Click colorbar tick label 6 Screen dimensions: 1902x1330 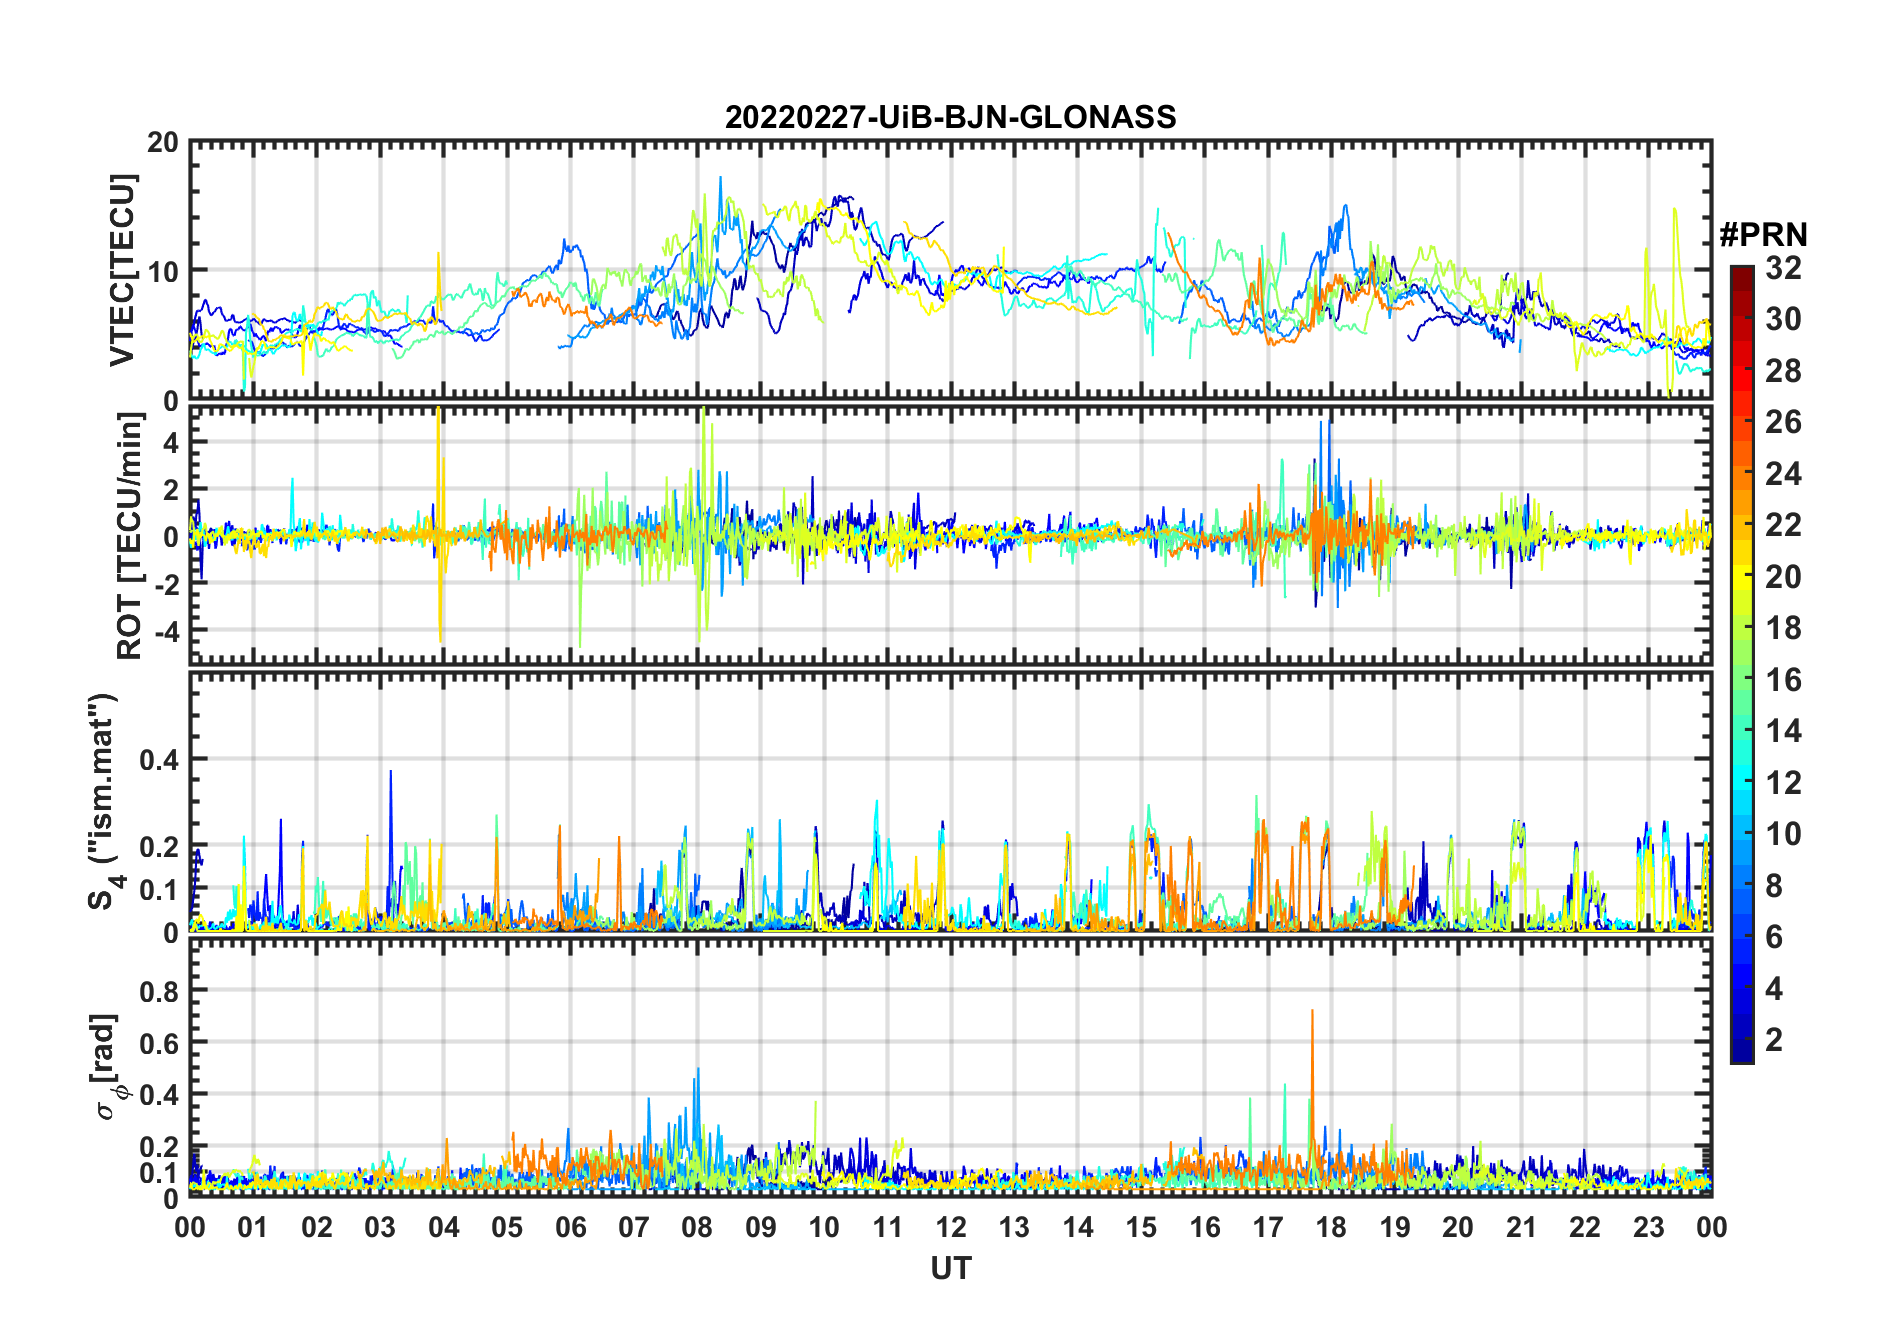(1774, 937)
